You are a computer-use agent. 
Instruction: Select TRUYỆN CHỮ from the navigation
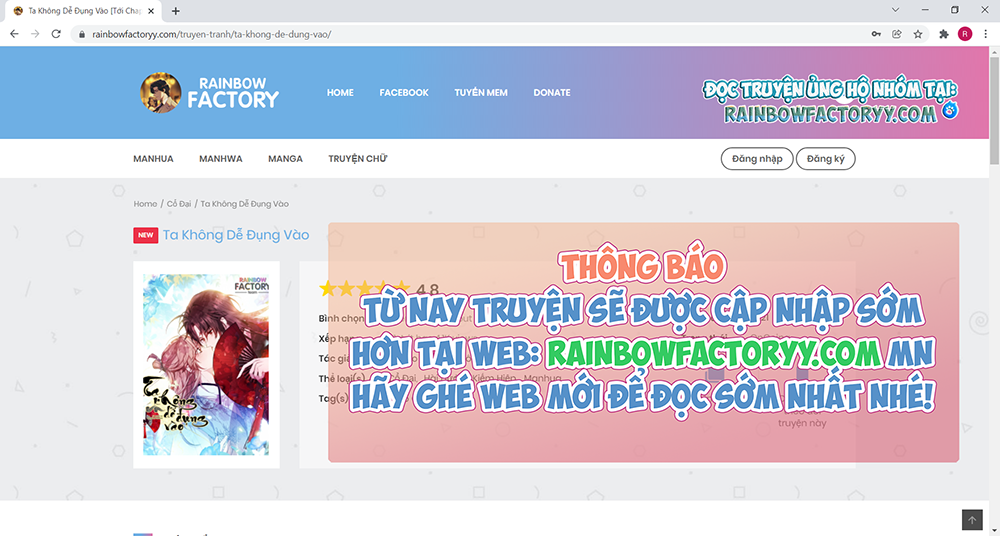[357, 159]
